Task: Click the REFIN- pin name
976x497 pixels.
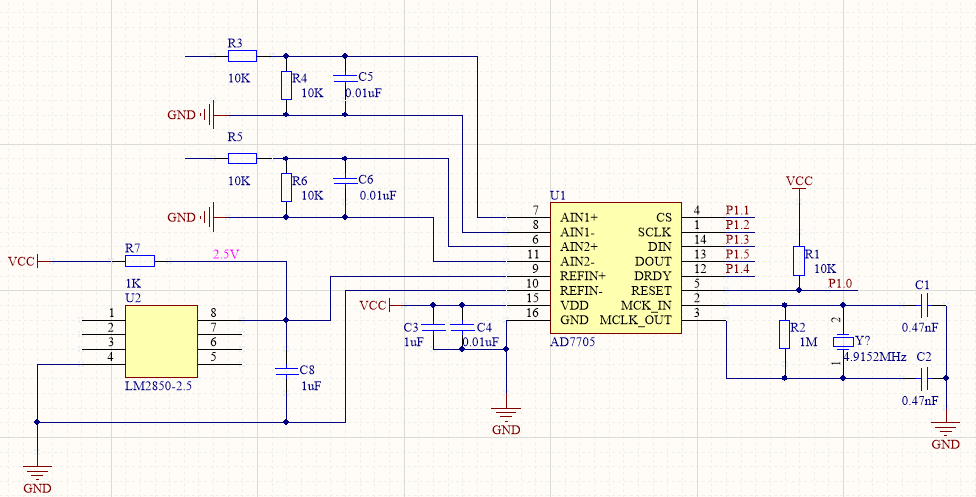Action: pos(581,291)
